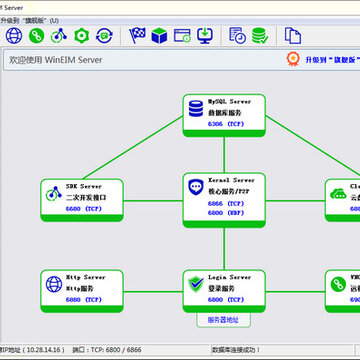The image size is (360, 360).
Task: Click the green hexagon gear toolbar icon
Action: point(82,36)
